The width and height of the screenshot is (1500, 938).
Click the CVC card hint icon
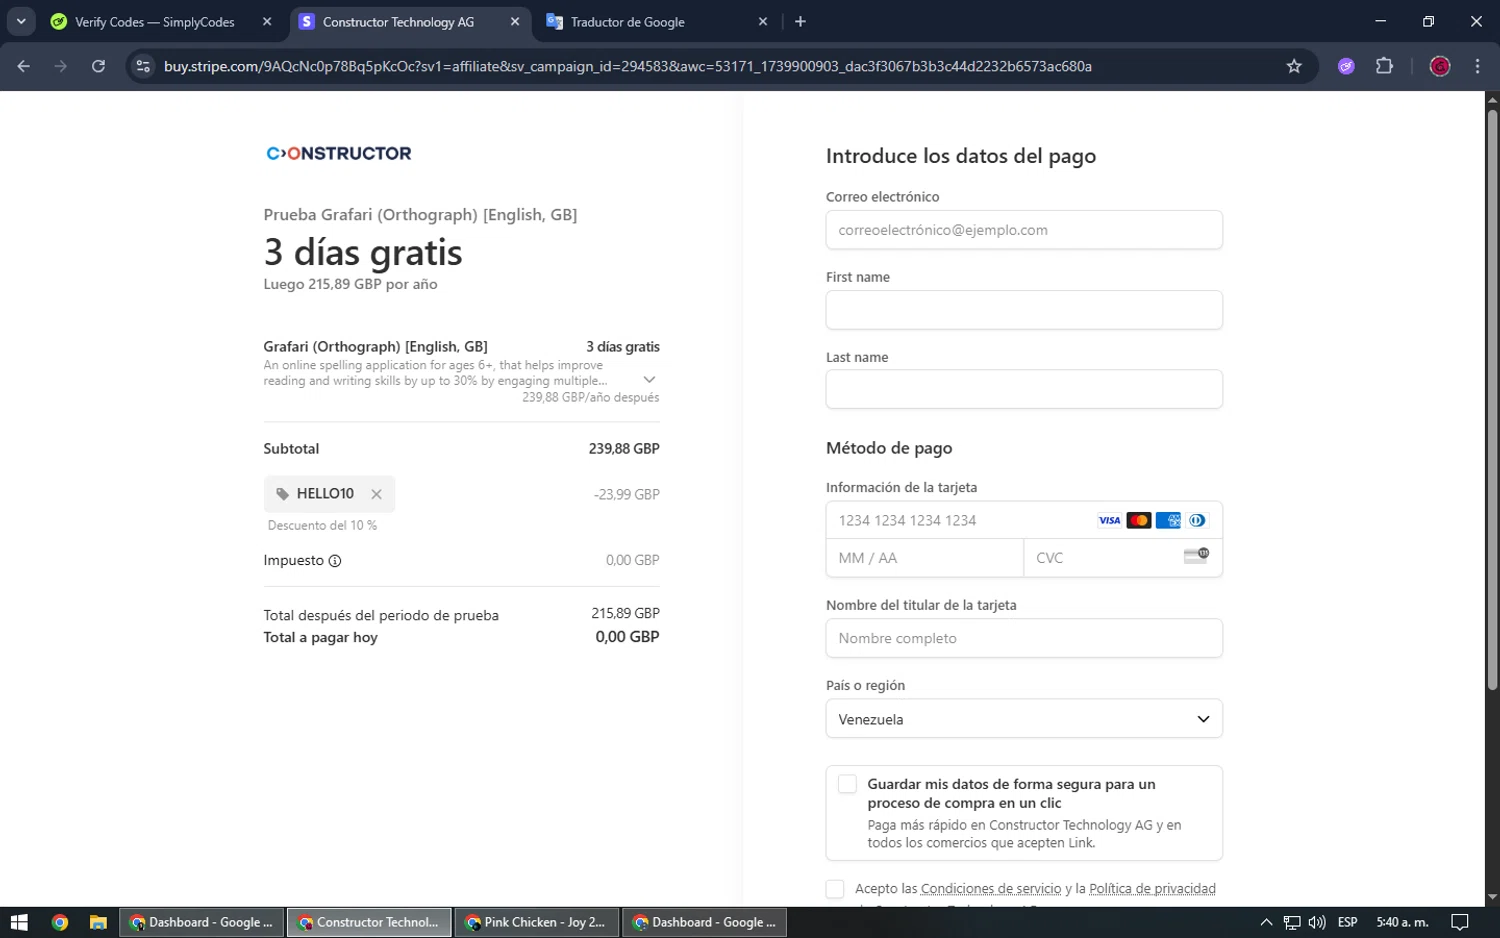(x=1196, y=556)
